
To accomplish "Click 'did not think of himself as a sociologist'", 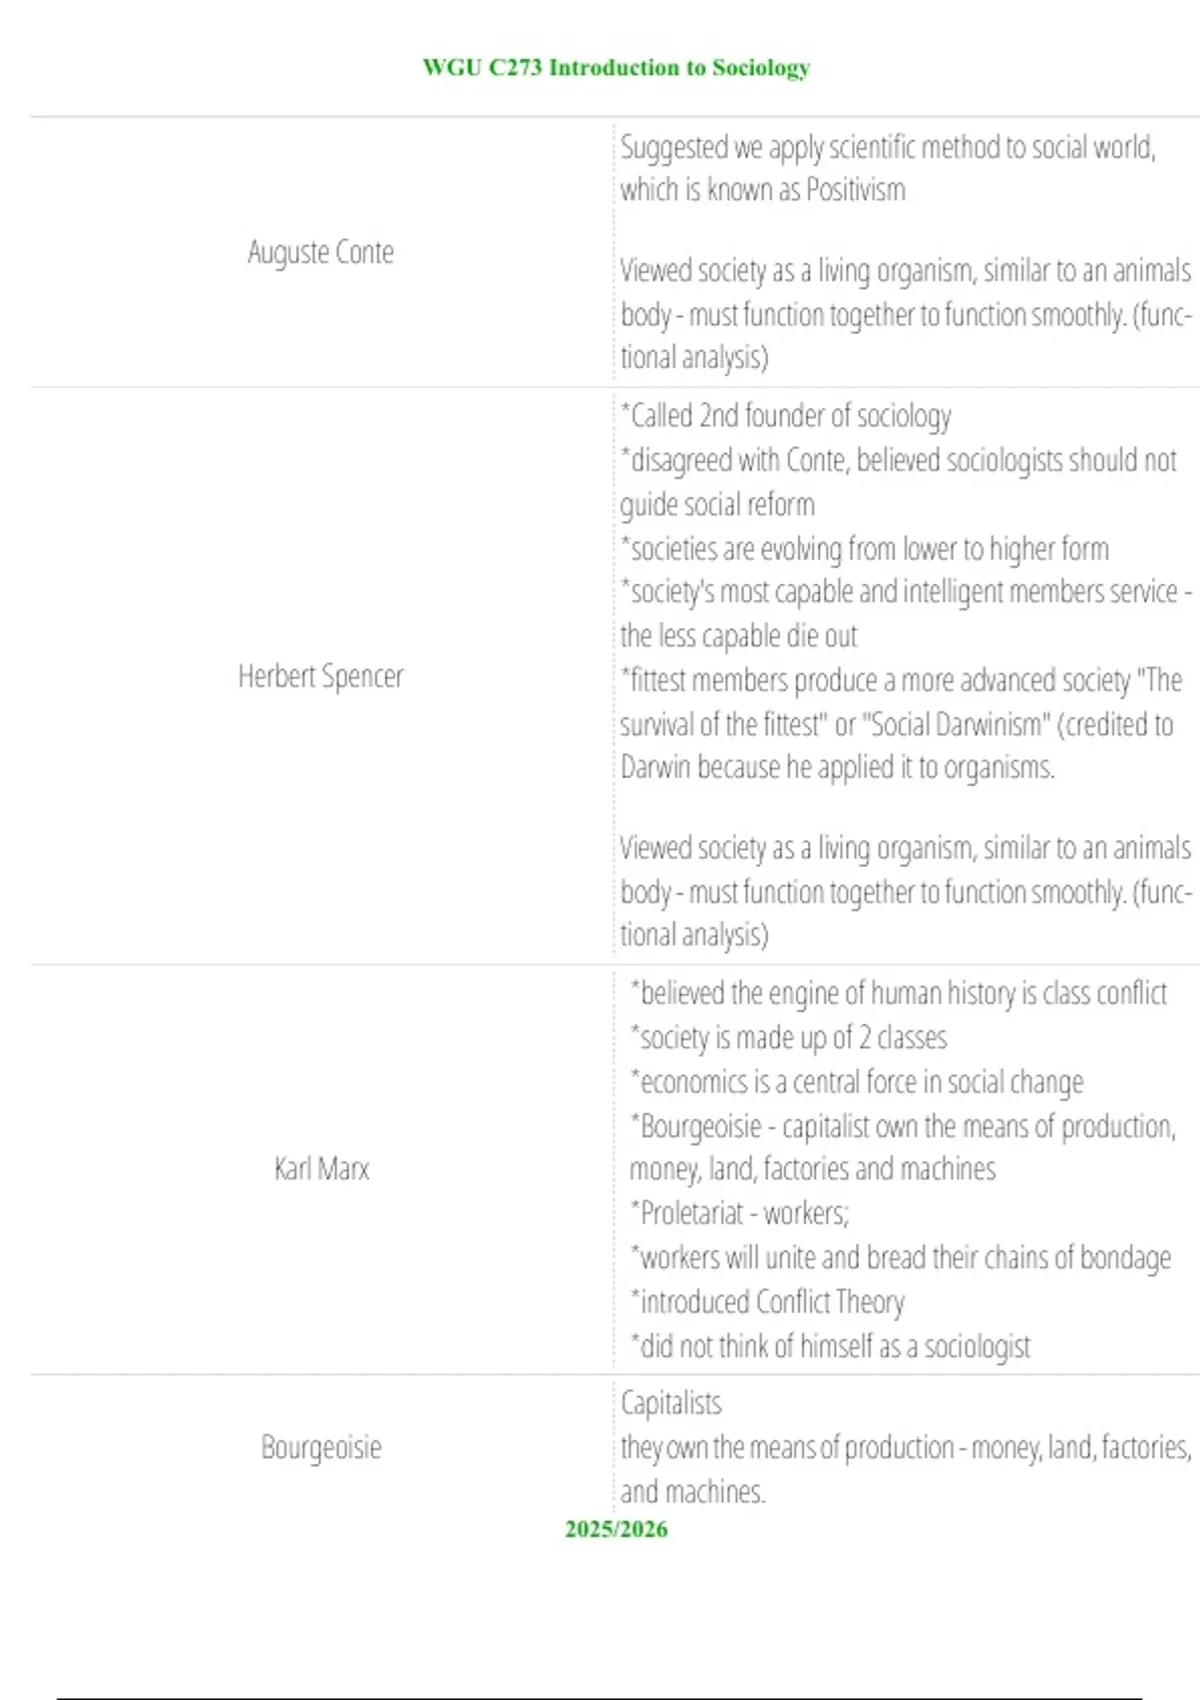I will [830, 1346].
